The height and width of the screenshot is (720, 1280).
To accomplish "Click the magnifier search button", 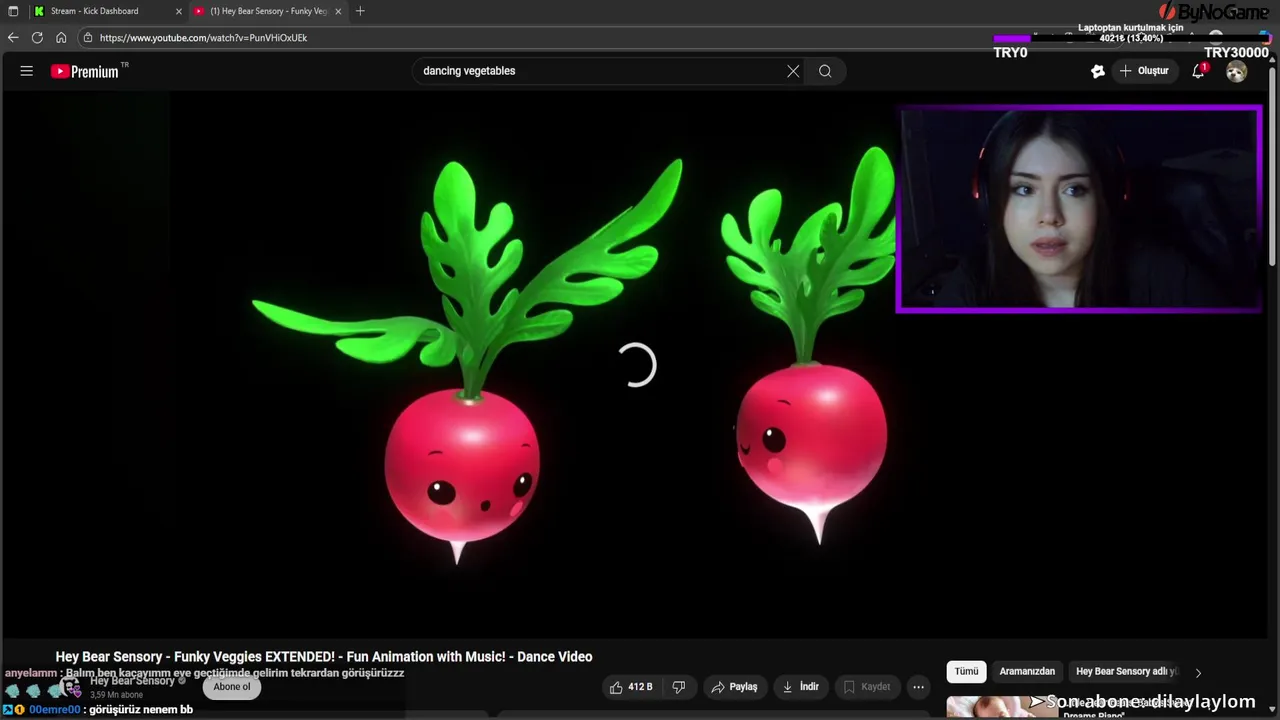I will point(825,71).
